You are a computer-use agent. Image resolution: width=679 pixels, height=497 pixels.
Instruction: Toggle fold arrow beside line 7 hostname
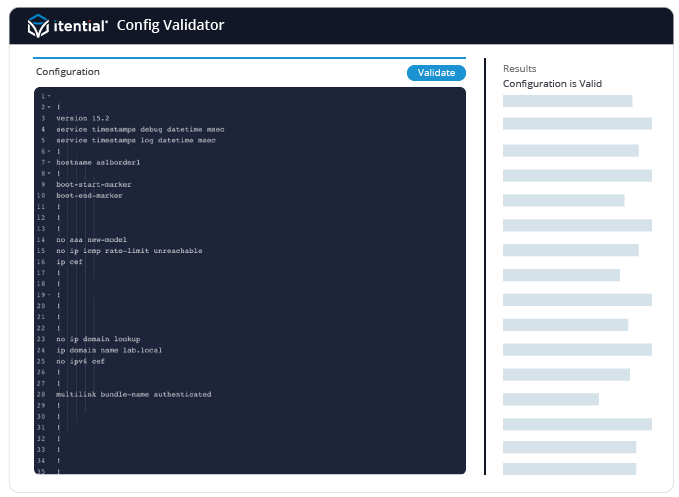pos(49,162)
